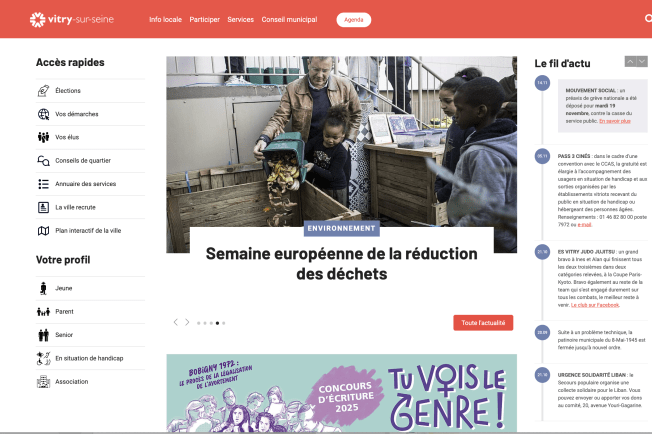This screenshot has height=434, width=652.
Task: Open the Conseils de quartier chat icon
Action: (44, 160)
